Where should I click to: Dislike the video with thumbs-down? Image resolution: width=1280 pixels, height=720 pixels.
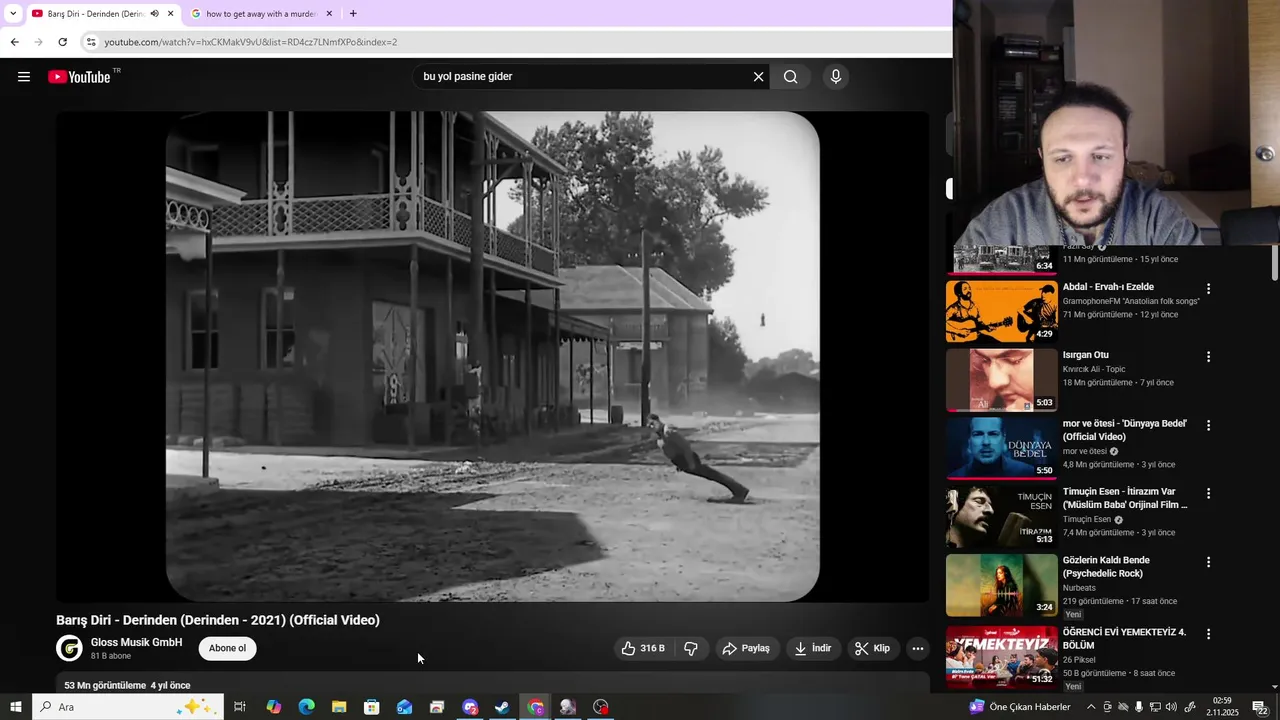691,648
